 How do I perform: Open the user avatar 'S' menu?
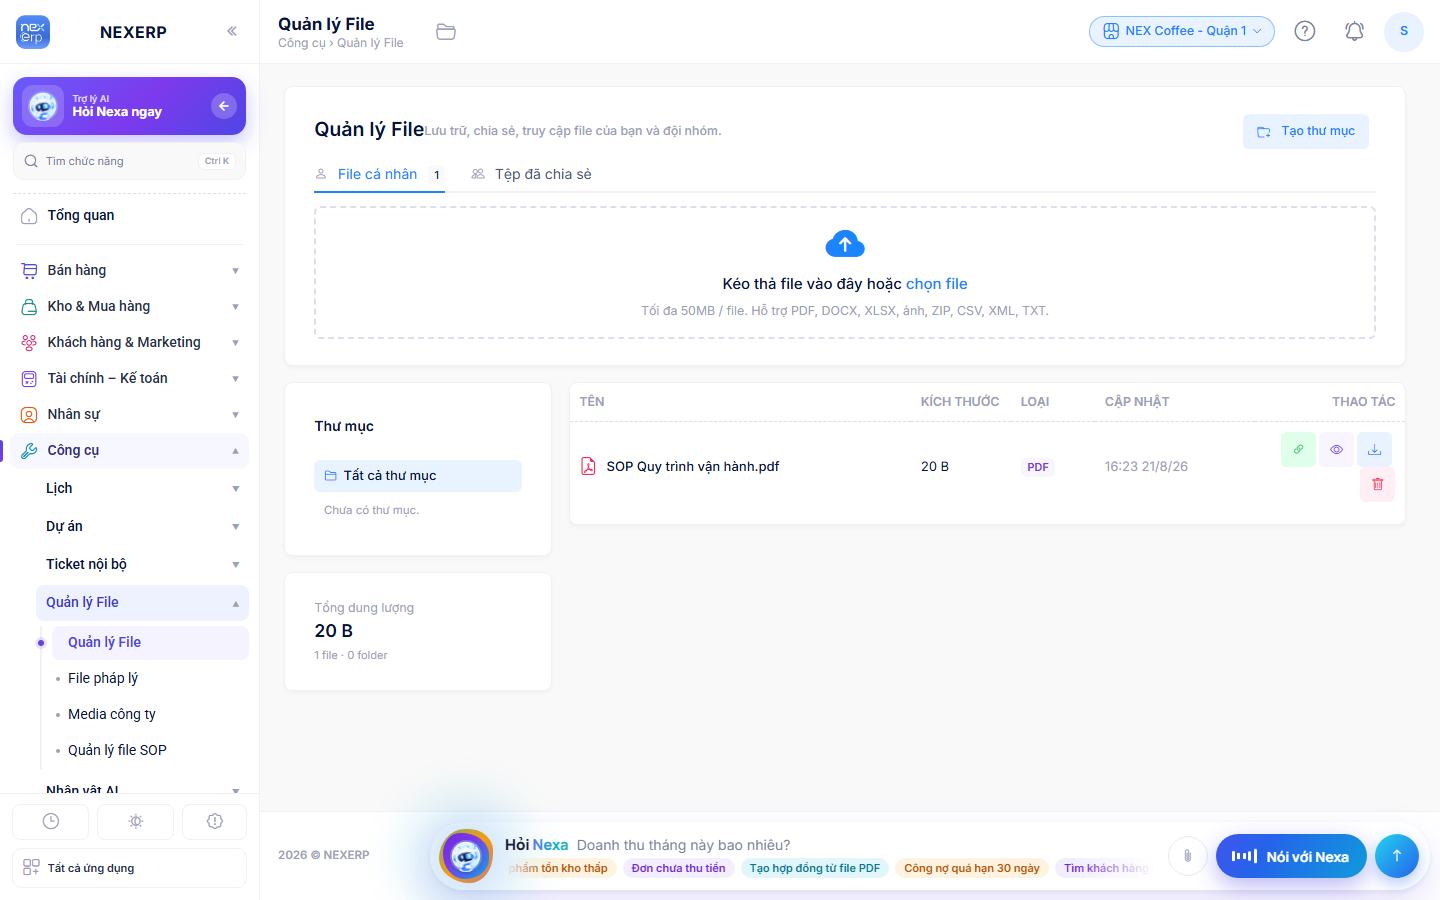pos(1404,31)
